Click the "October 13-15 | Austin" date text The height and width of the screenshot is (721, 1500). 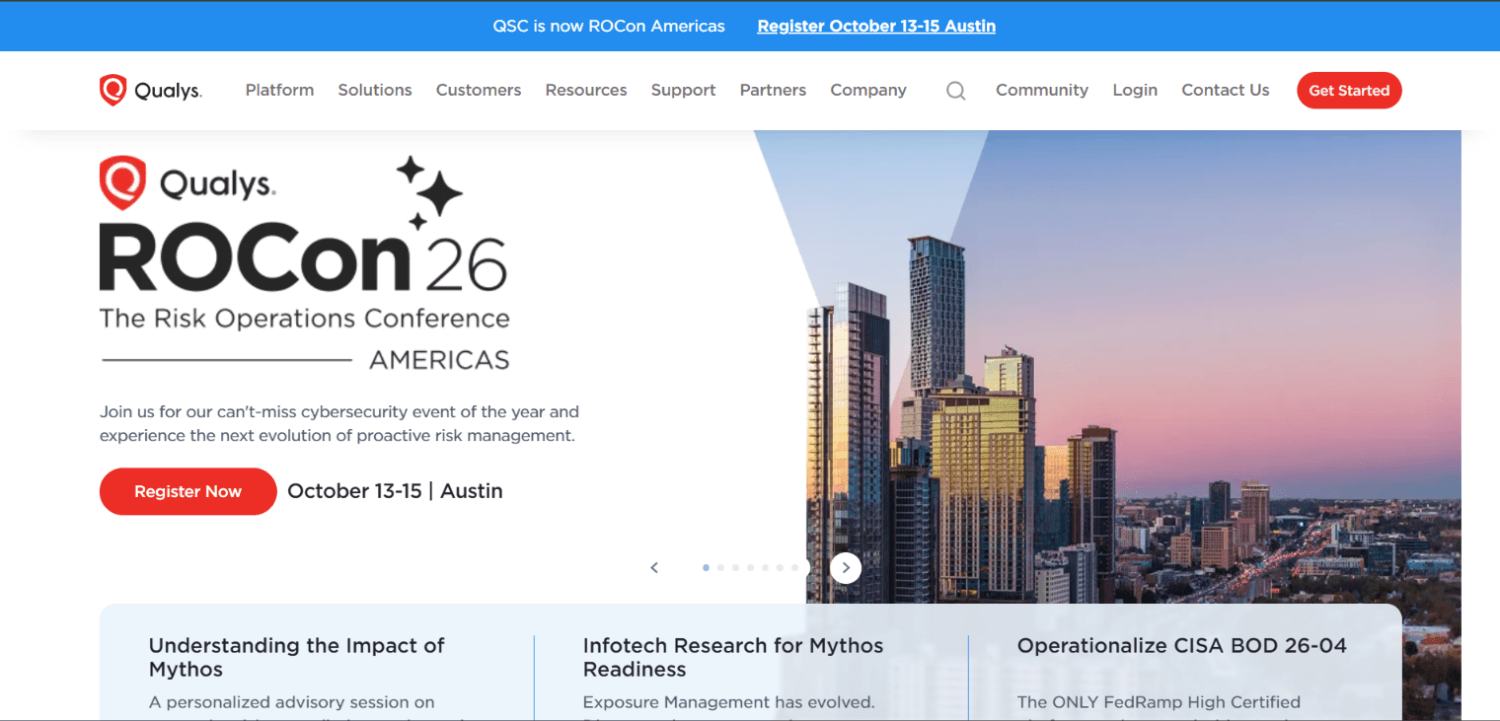pos(395,491)
